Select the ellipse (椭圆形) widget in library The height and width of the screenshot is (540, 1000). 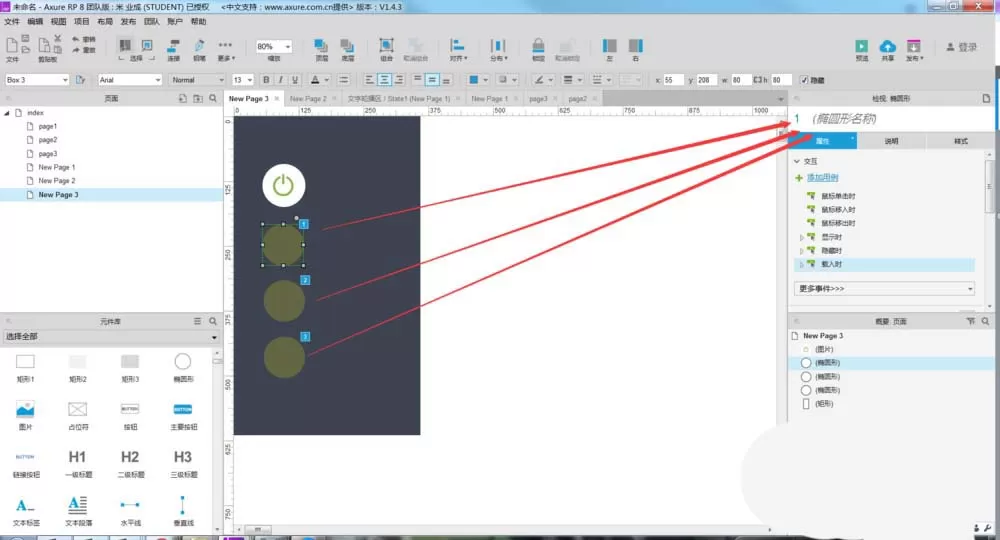[x=182, y=367]
